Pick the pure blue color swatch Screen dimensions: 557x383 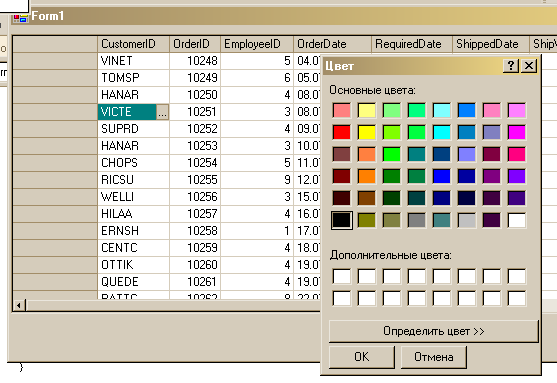pos(442,176)
